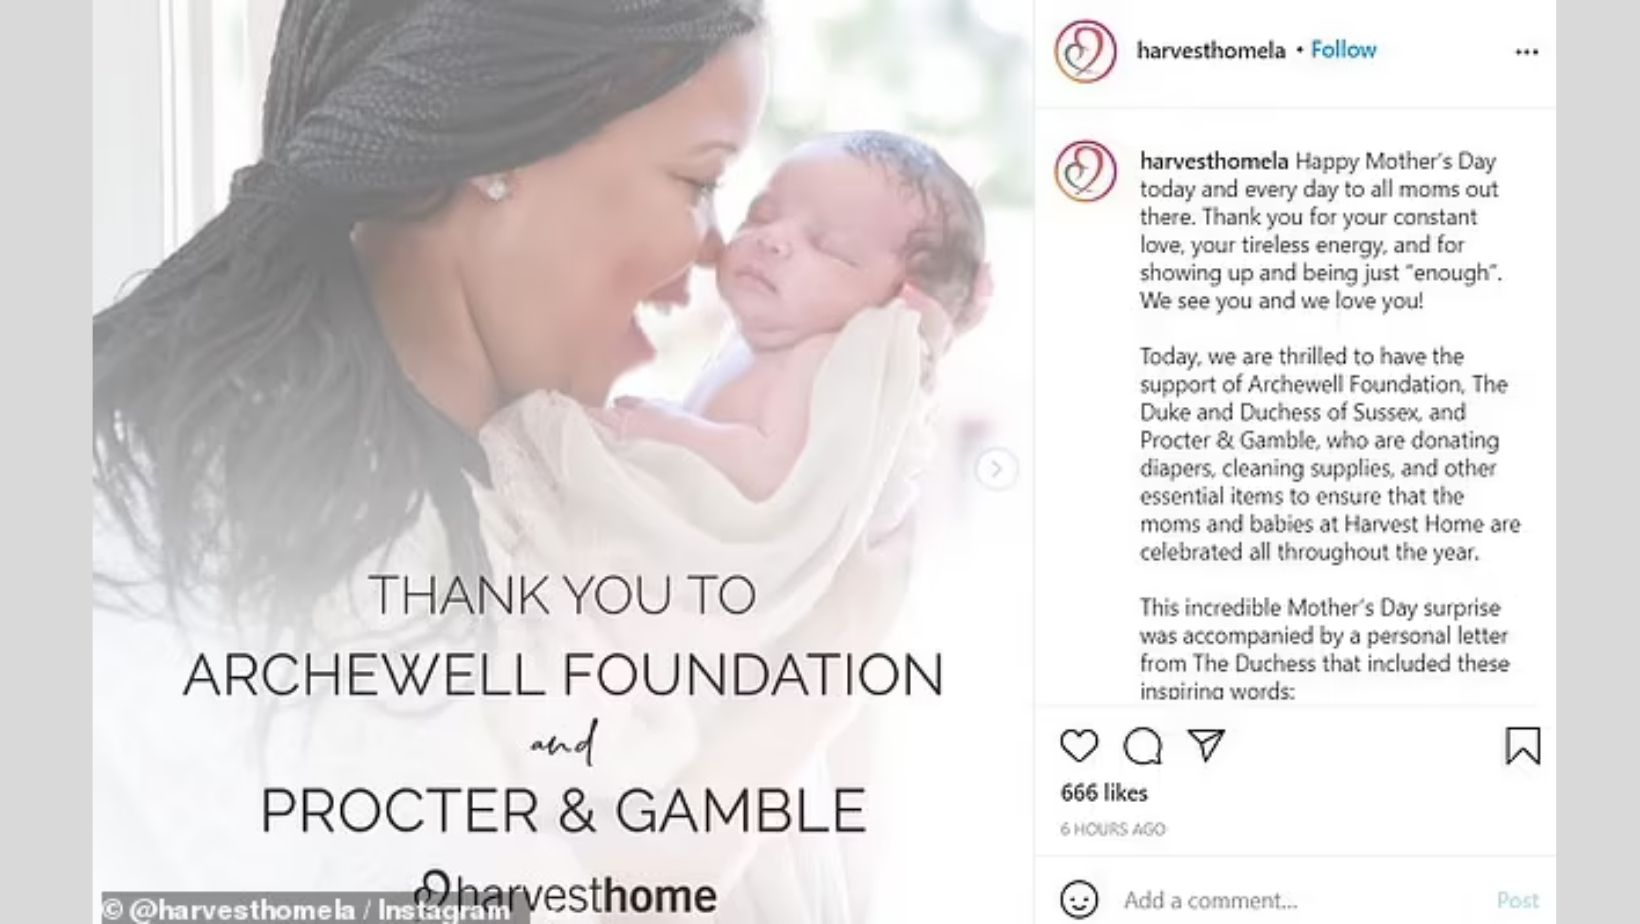Open comments via the speech bubble icon
Viewport: 1640px width, 924px height.
pyautogui.click(x=1142, y=746)
